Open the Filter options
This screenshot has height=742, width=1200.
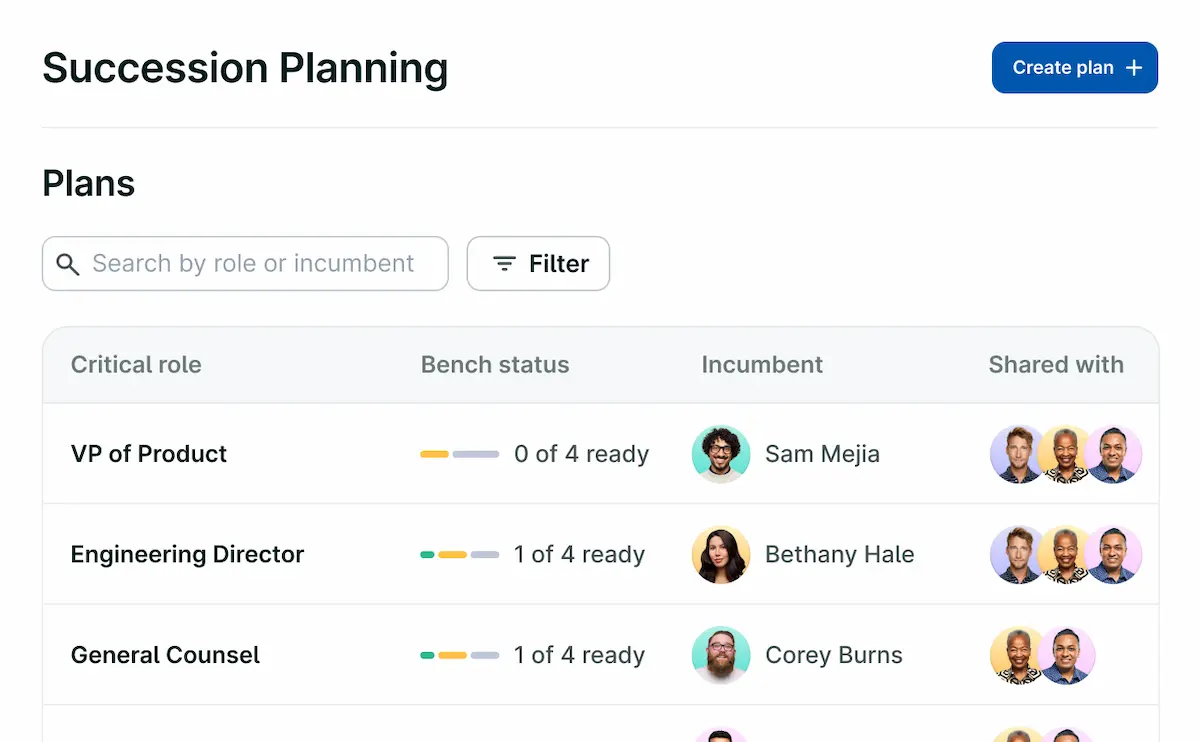point(538,264)
